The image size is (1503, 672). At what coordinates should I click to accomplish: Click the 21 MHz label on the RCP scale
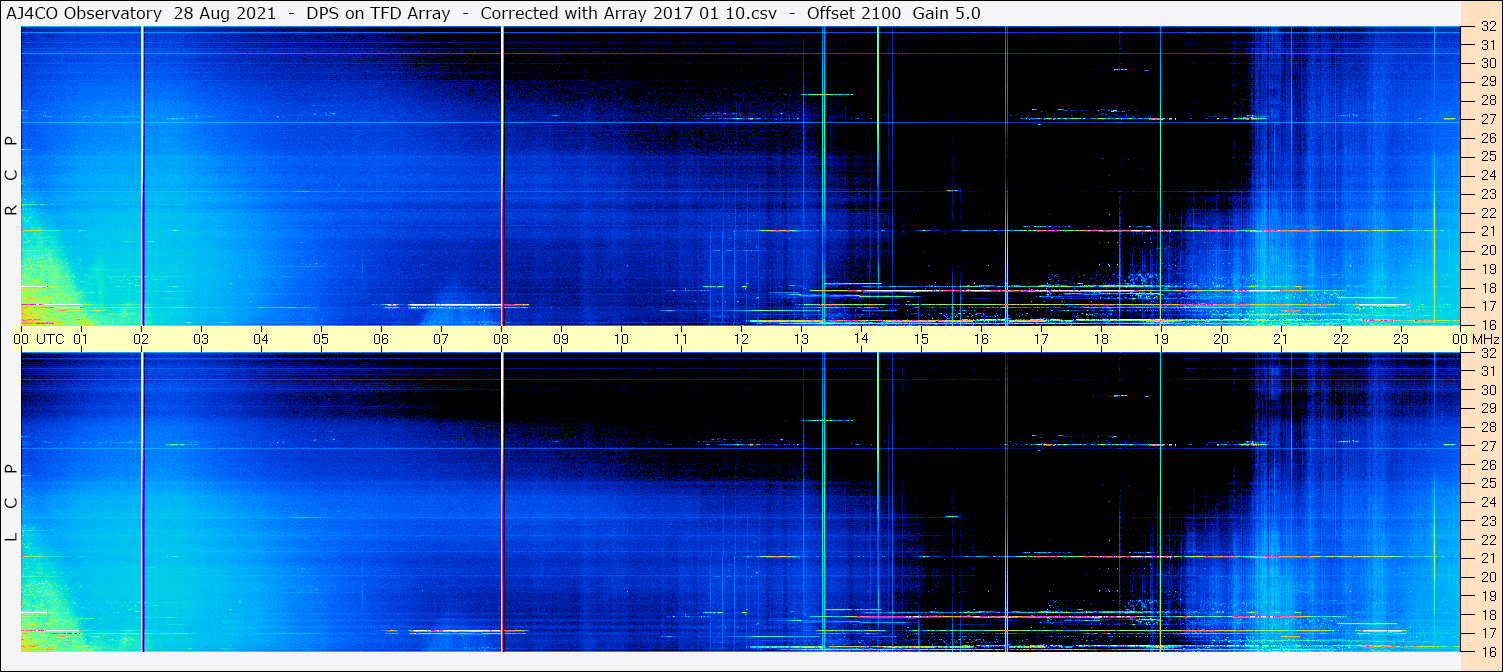pyautogui.click(x=1487, y=231)
